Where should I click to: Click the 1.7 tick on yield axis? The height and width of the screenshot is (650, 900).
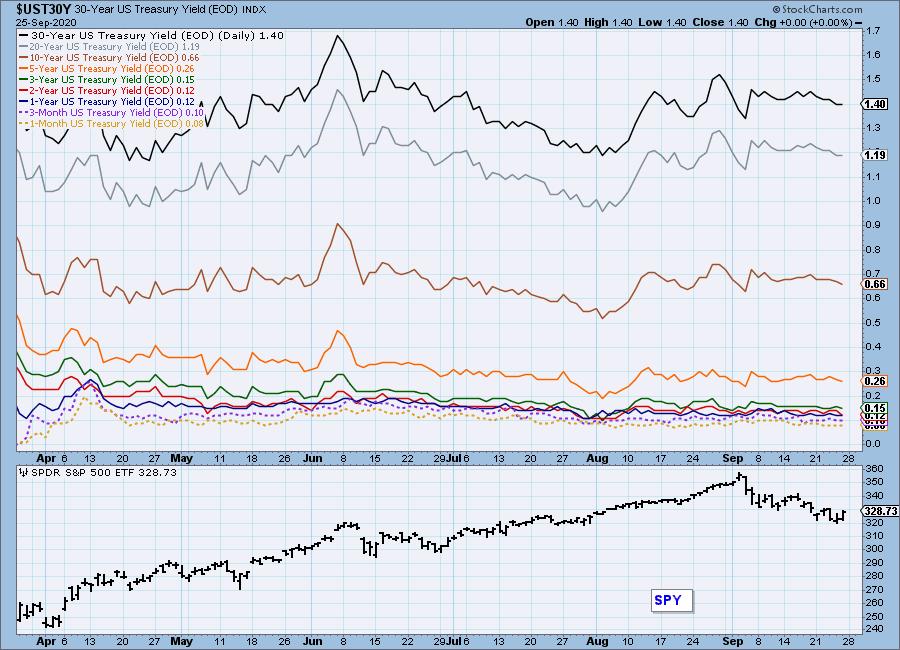coord(872,30)
